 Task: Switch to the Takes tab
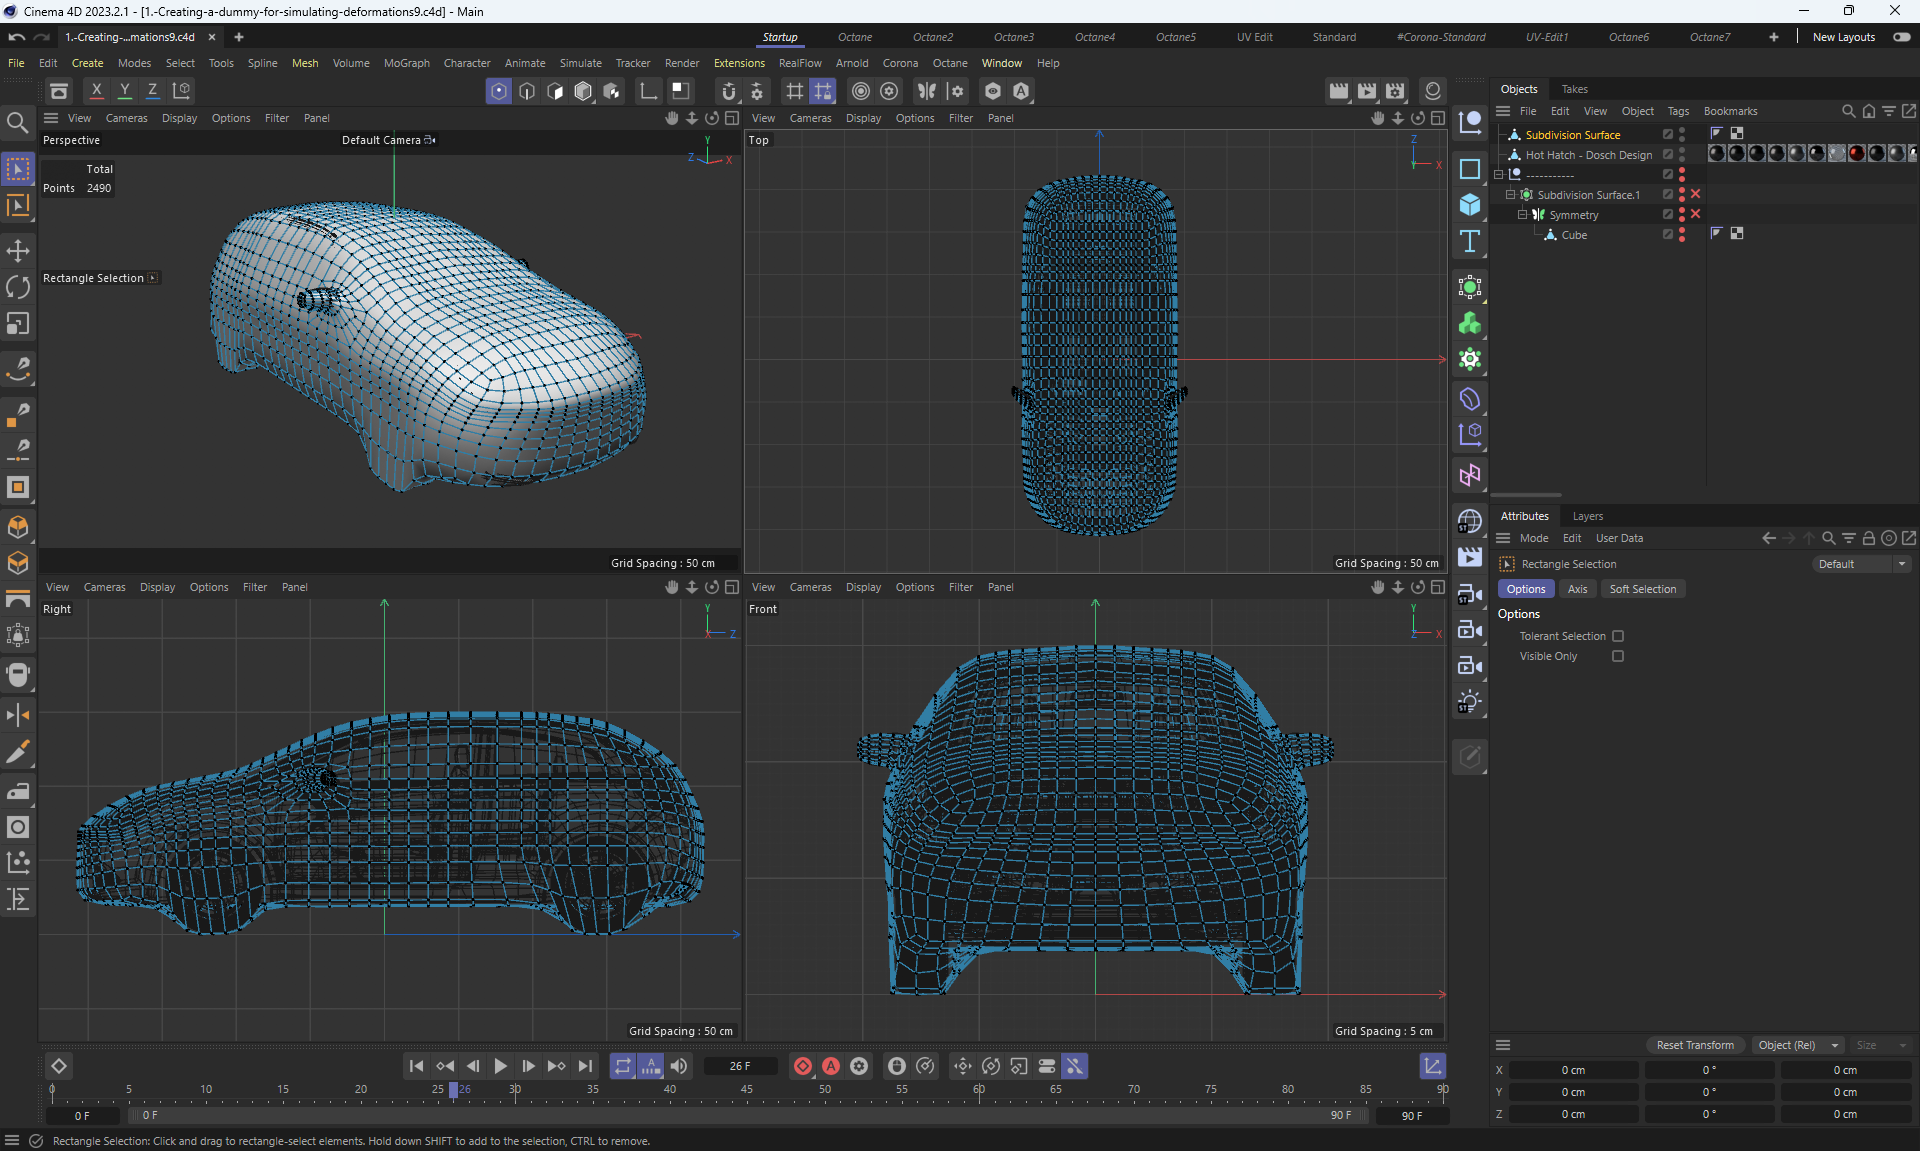click(1574, 89)
